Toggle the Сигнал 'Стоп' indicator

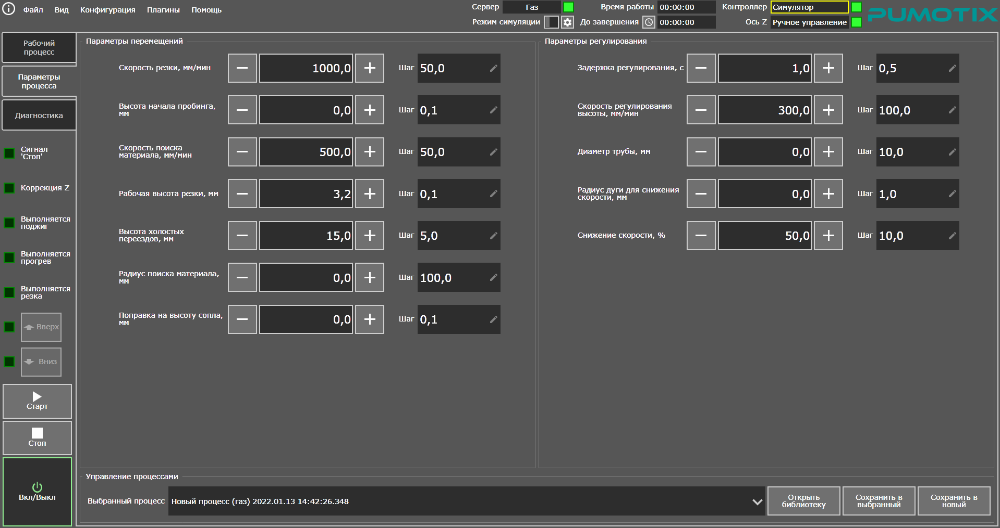[x=10, y=153]
